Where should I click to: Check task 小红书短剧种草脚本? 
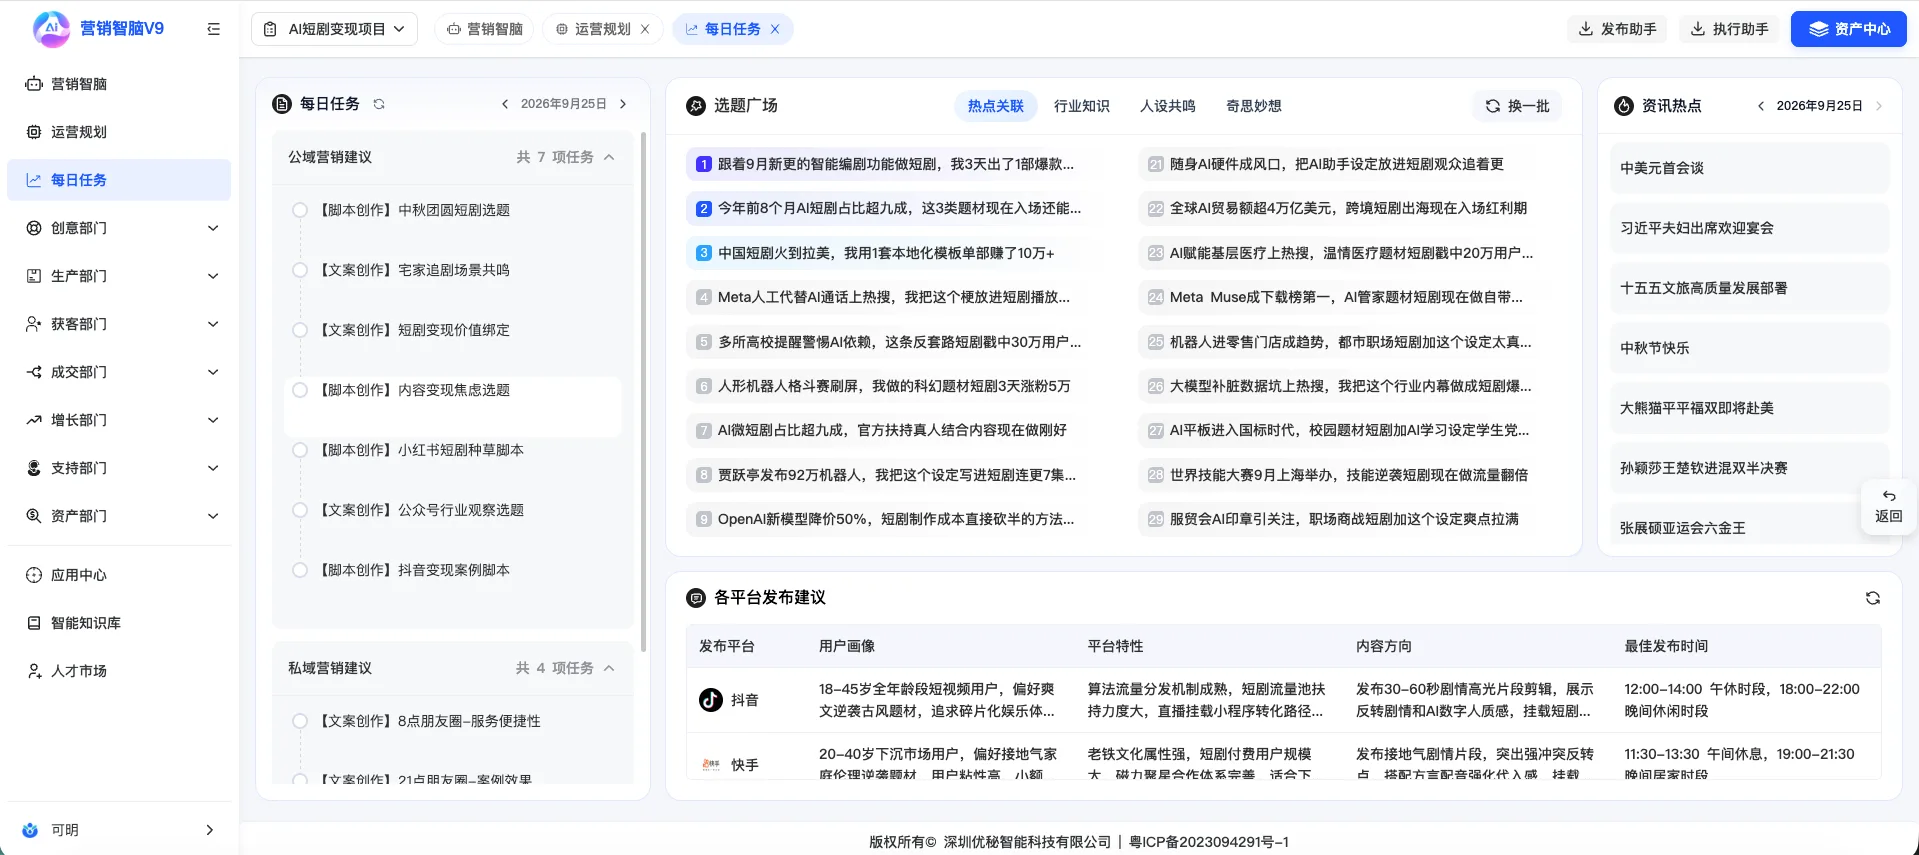[300, 450]
